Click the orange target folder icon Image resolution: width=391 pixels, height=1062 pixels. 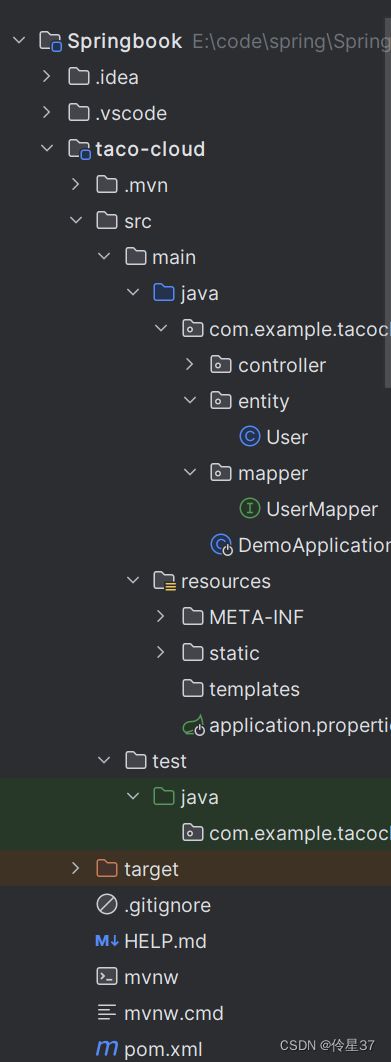107,868
